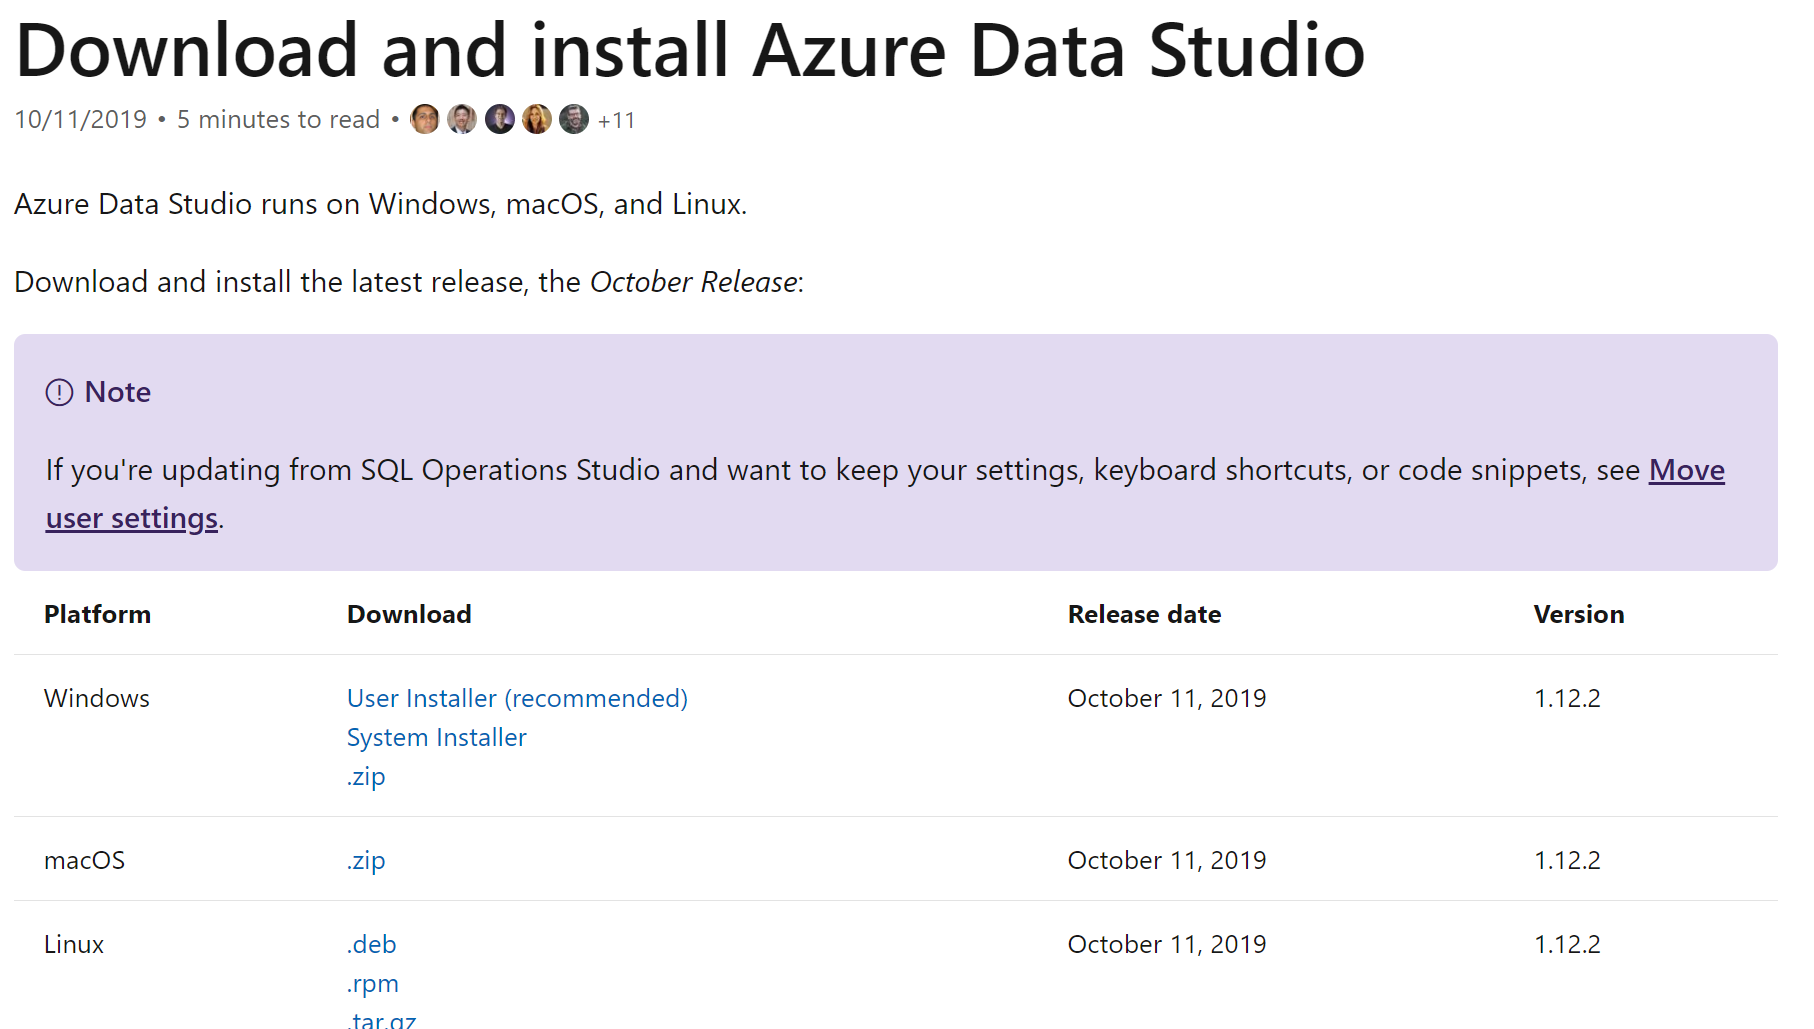Reveal additional contributors via +11 indicator

click(x=615, y=120)
